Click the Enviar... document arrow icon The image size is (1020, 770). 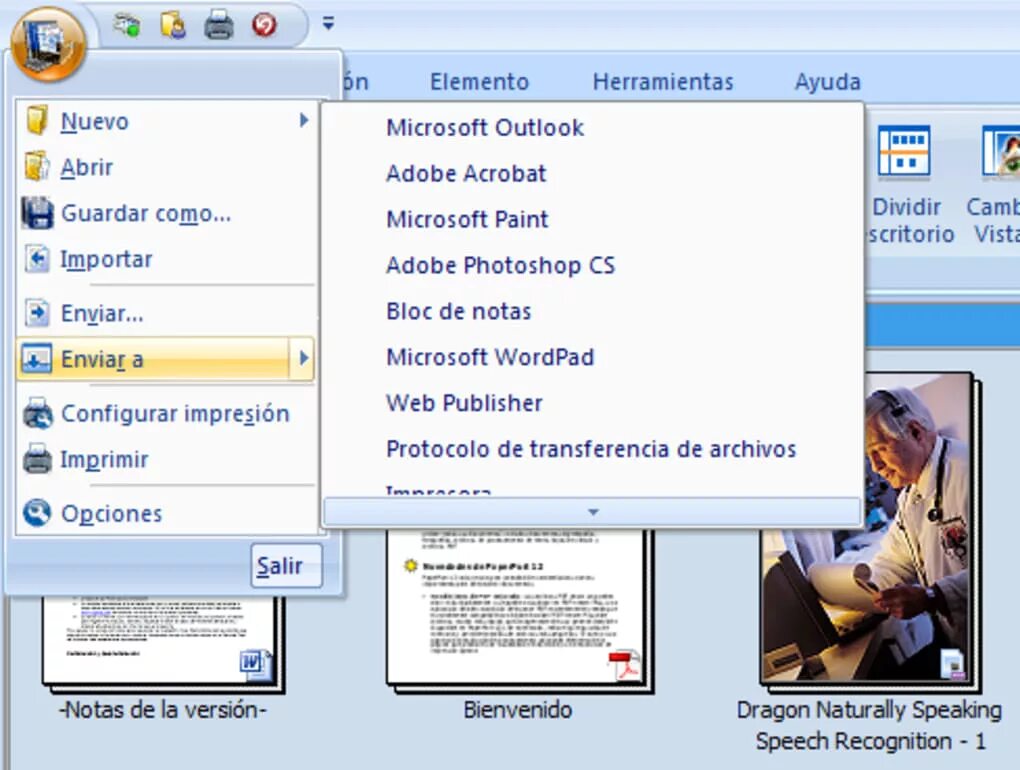pyautogui.click(x=37, y=313)
